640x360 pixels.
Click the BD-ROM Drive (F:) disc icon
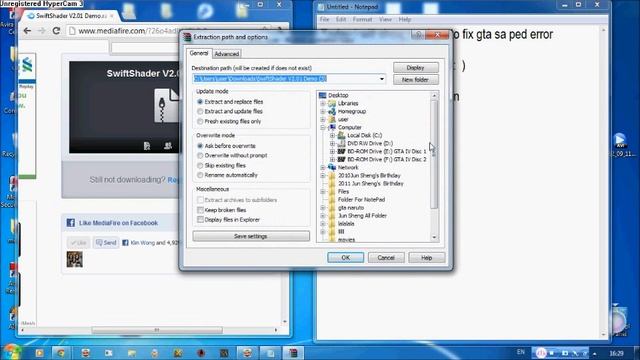tap(341, 159)
